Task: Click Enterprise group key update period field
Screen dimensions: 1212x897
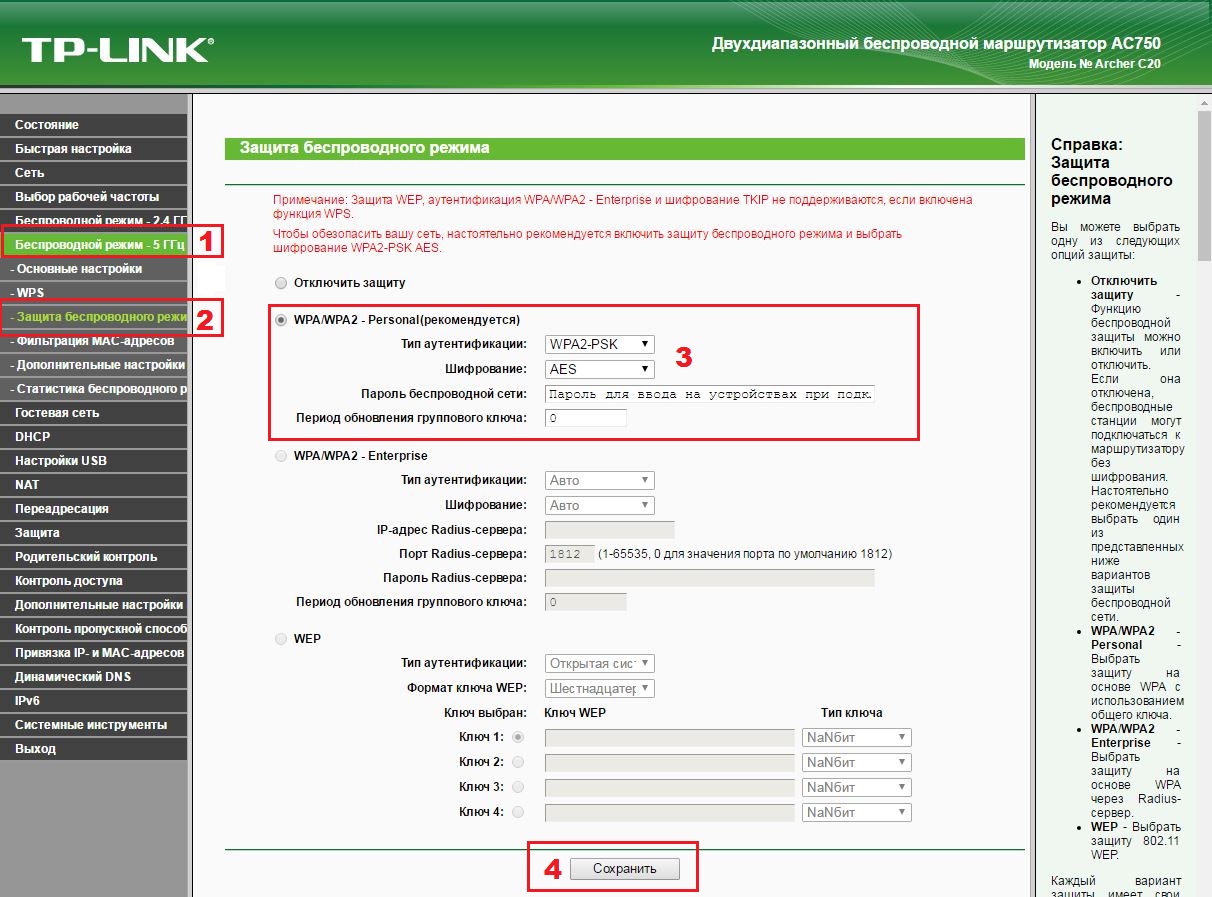Action: click(x=586, y=602)
